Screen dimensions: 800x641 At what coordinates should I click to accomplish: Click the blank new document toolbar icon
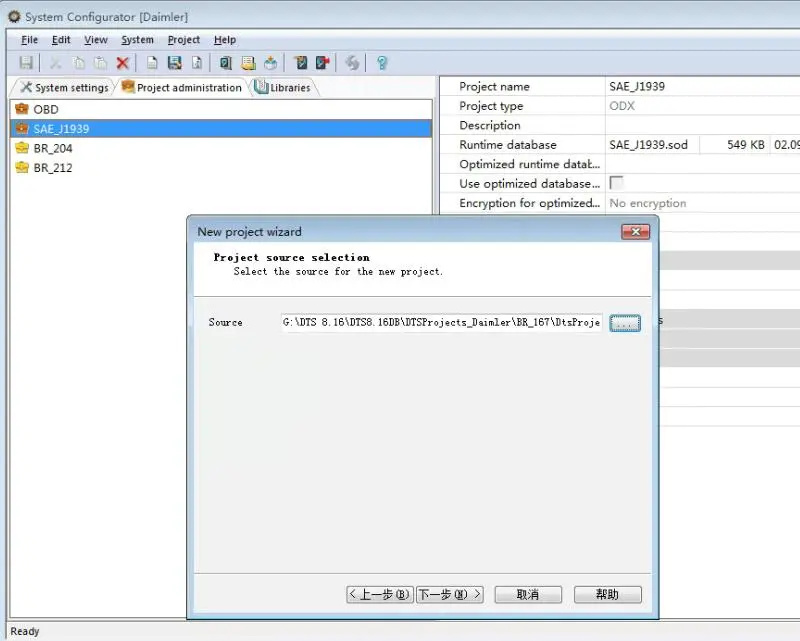click(x=152, y=63)
